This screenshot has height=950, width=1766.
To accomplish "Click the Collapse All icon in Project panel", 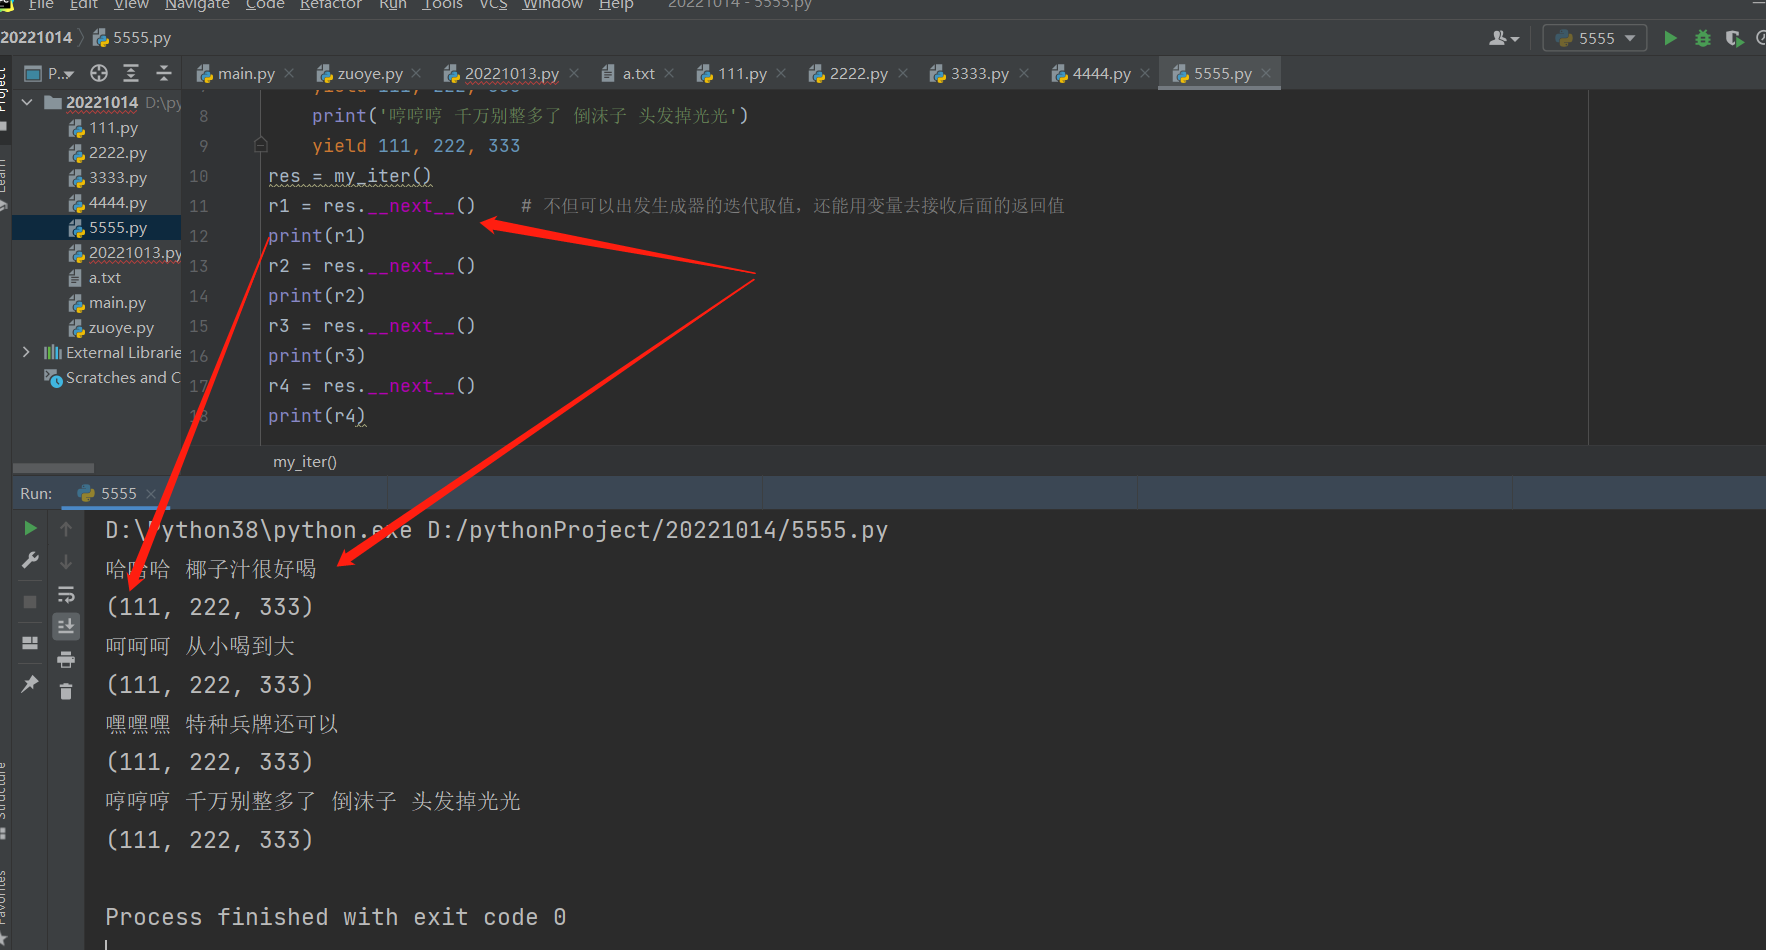I will [x=164, y=73].
